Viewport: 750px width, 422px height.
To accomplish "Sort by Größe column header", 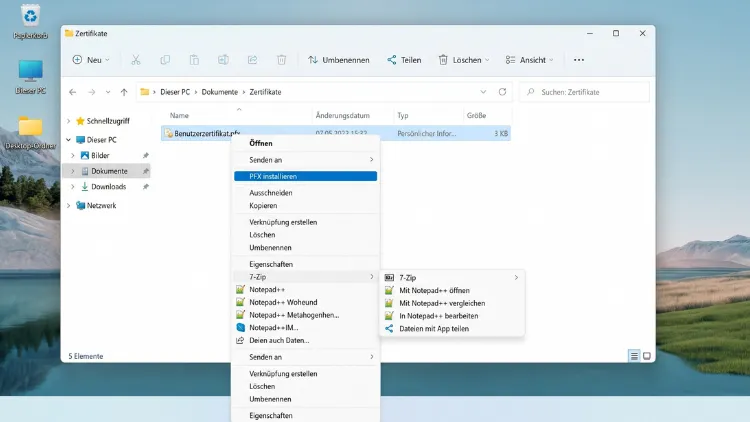I will coord(476,115).
